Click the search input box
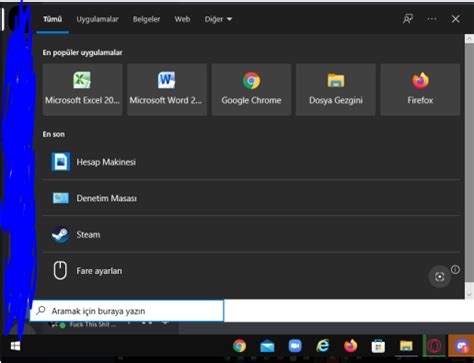474x363 pixels. click(x=127, y=311)
